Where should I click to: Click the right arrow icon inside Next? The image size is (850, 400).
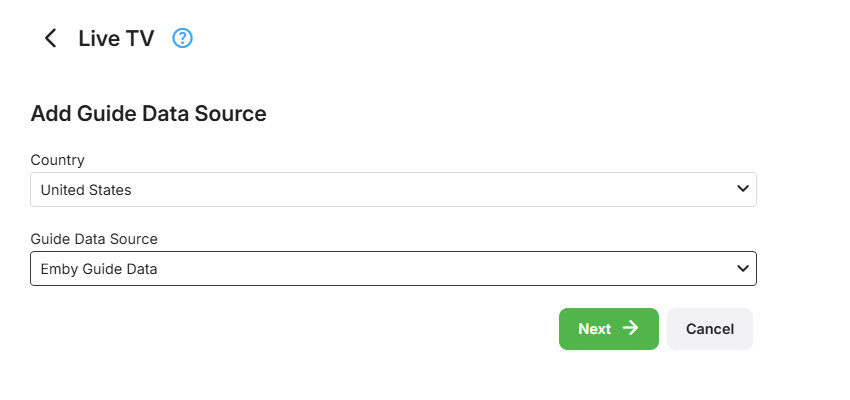coord(630,328)
